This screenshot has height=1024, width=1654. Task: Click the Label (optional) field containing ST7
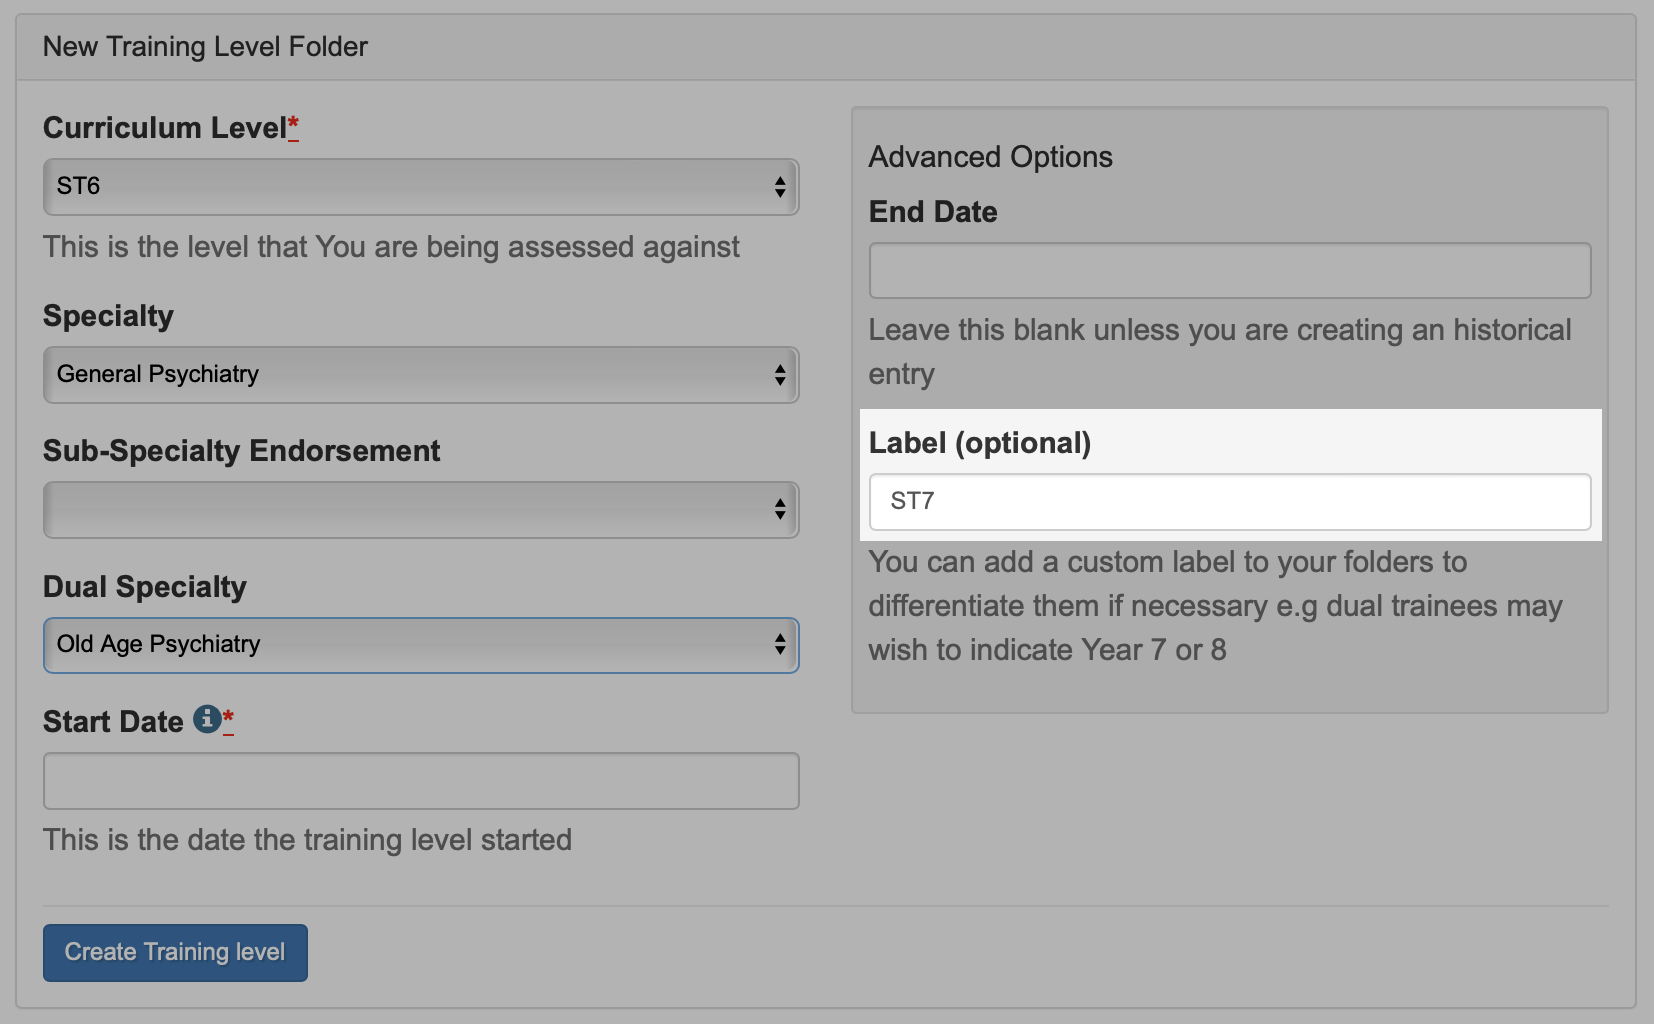[x=1230, y=502]
